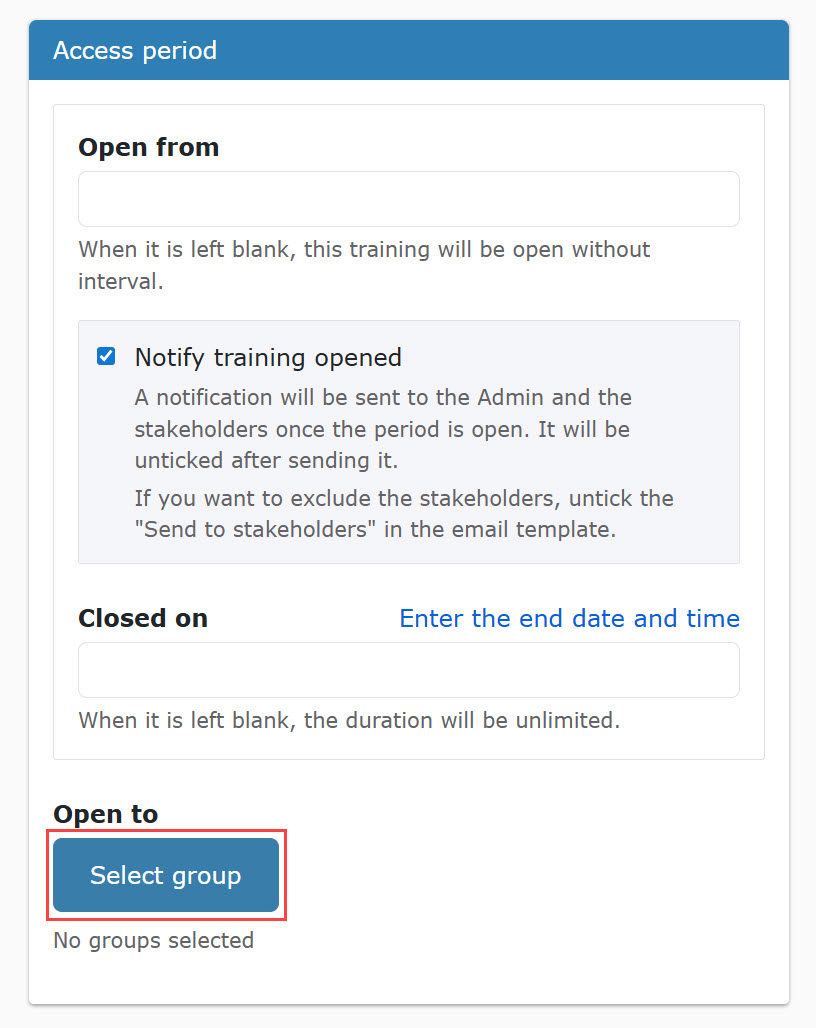The image size is (816, 1028).
Task: Click blank area right of Select group
Action: 524,875
